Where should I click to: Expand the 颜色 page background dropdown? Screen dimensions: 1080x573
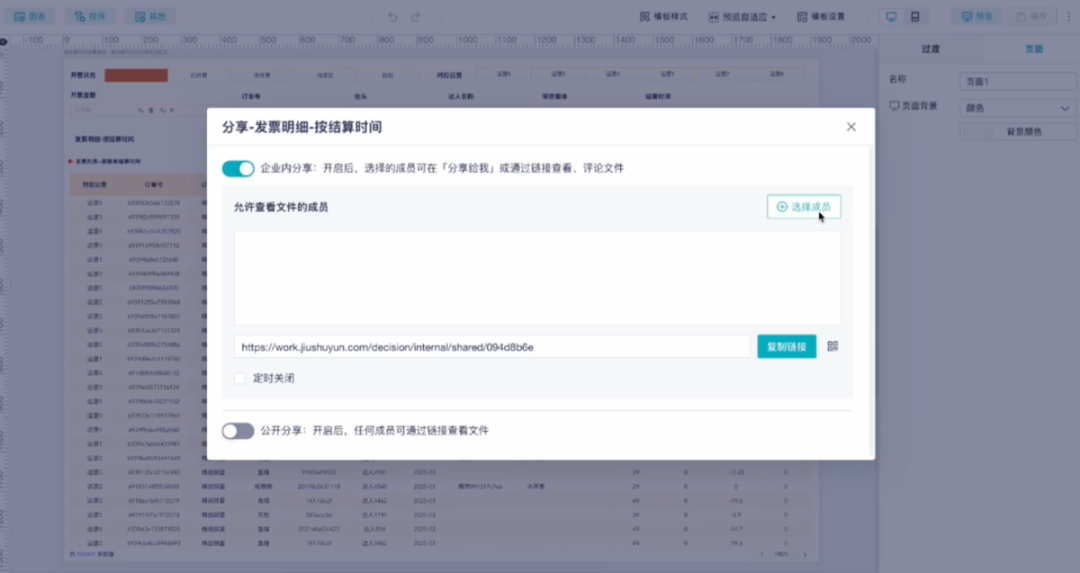click(1018, 108)
